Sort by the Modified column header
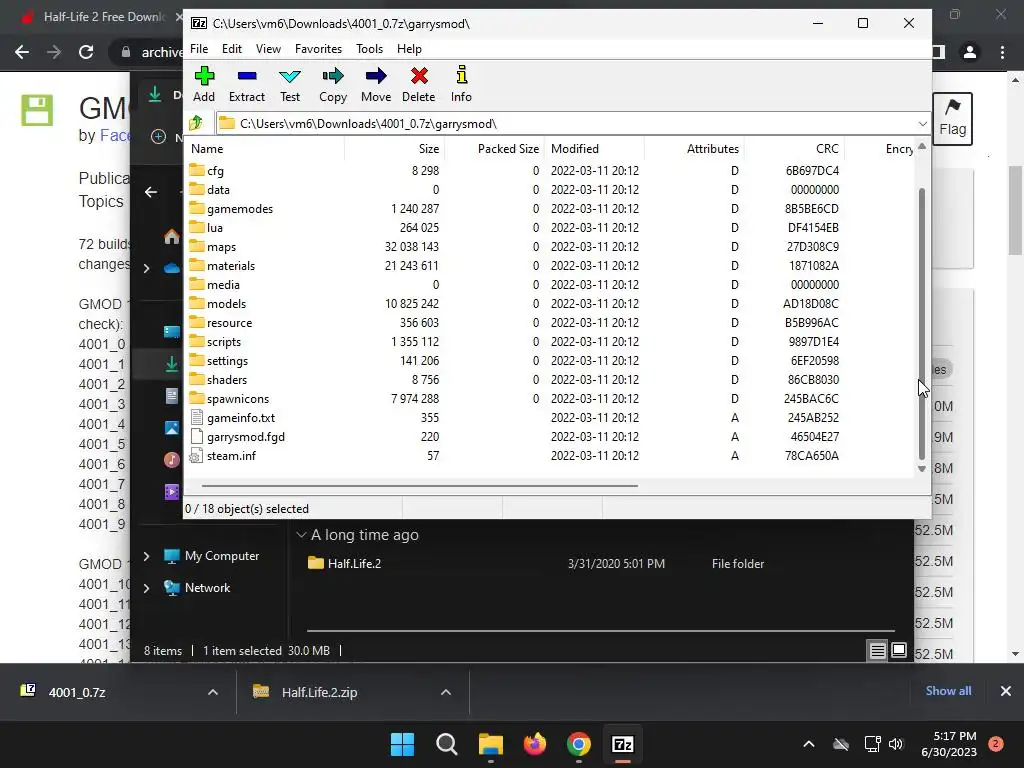This screenshot has height=768, width=1024. click(x=594, y=149)
